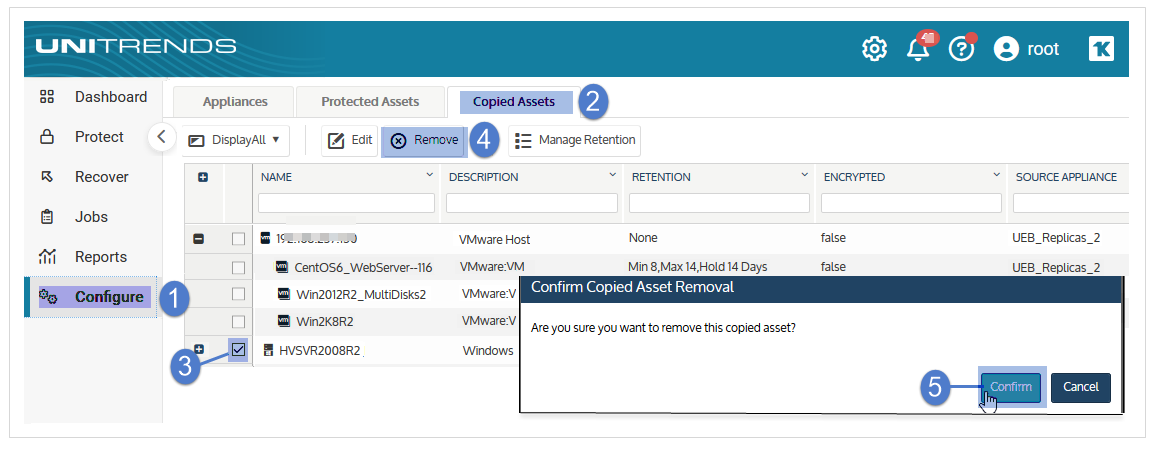Confirm the copied asset removal
This screenshot has height=460, width=1166.
click(x=1011, y=387)
